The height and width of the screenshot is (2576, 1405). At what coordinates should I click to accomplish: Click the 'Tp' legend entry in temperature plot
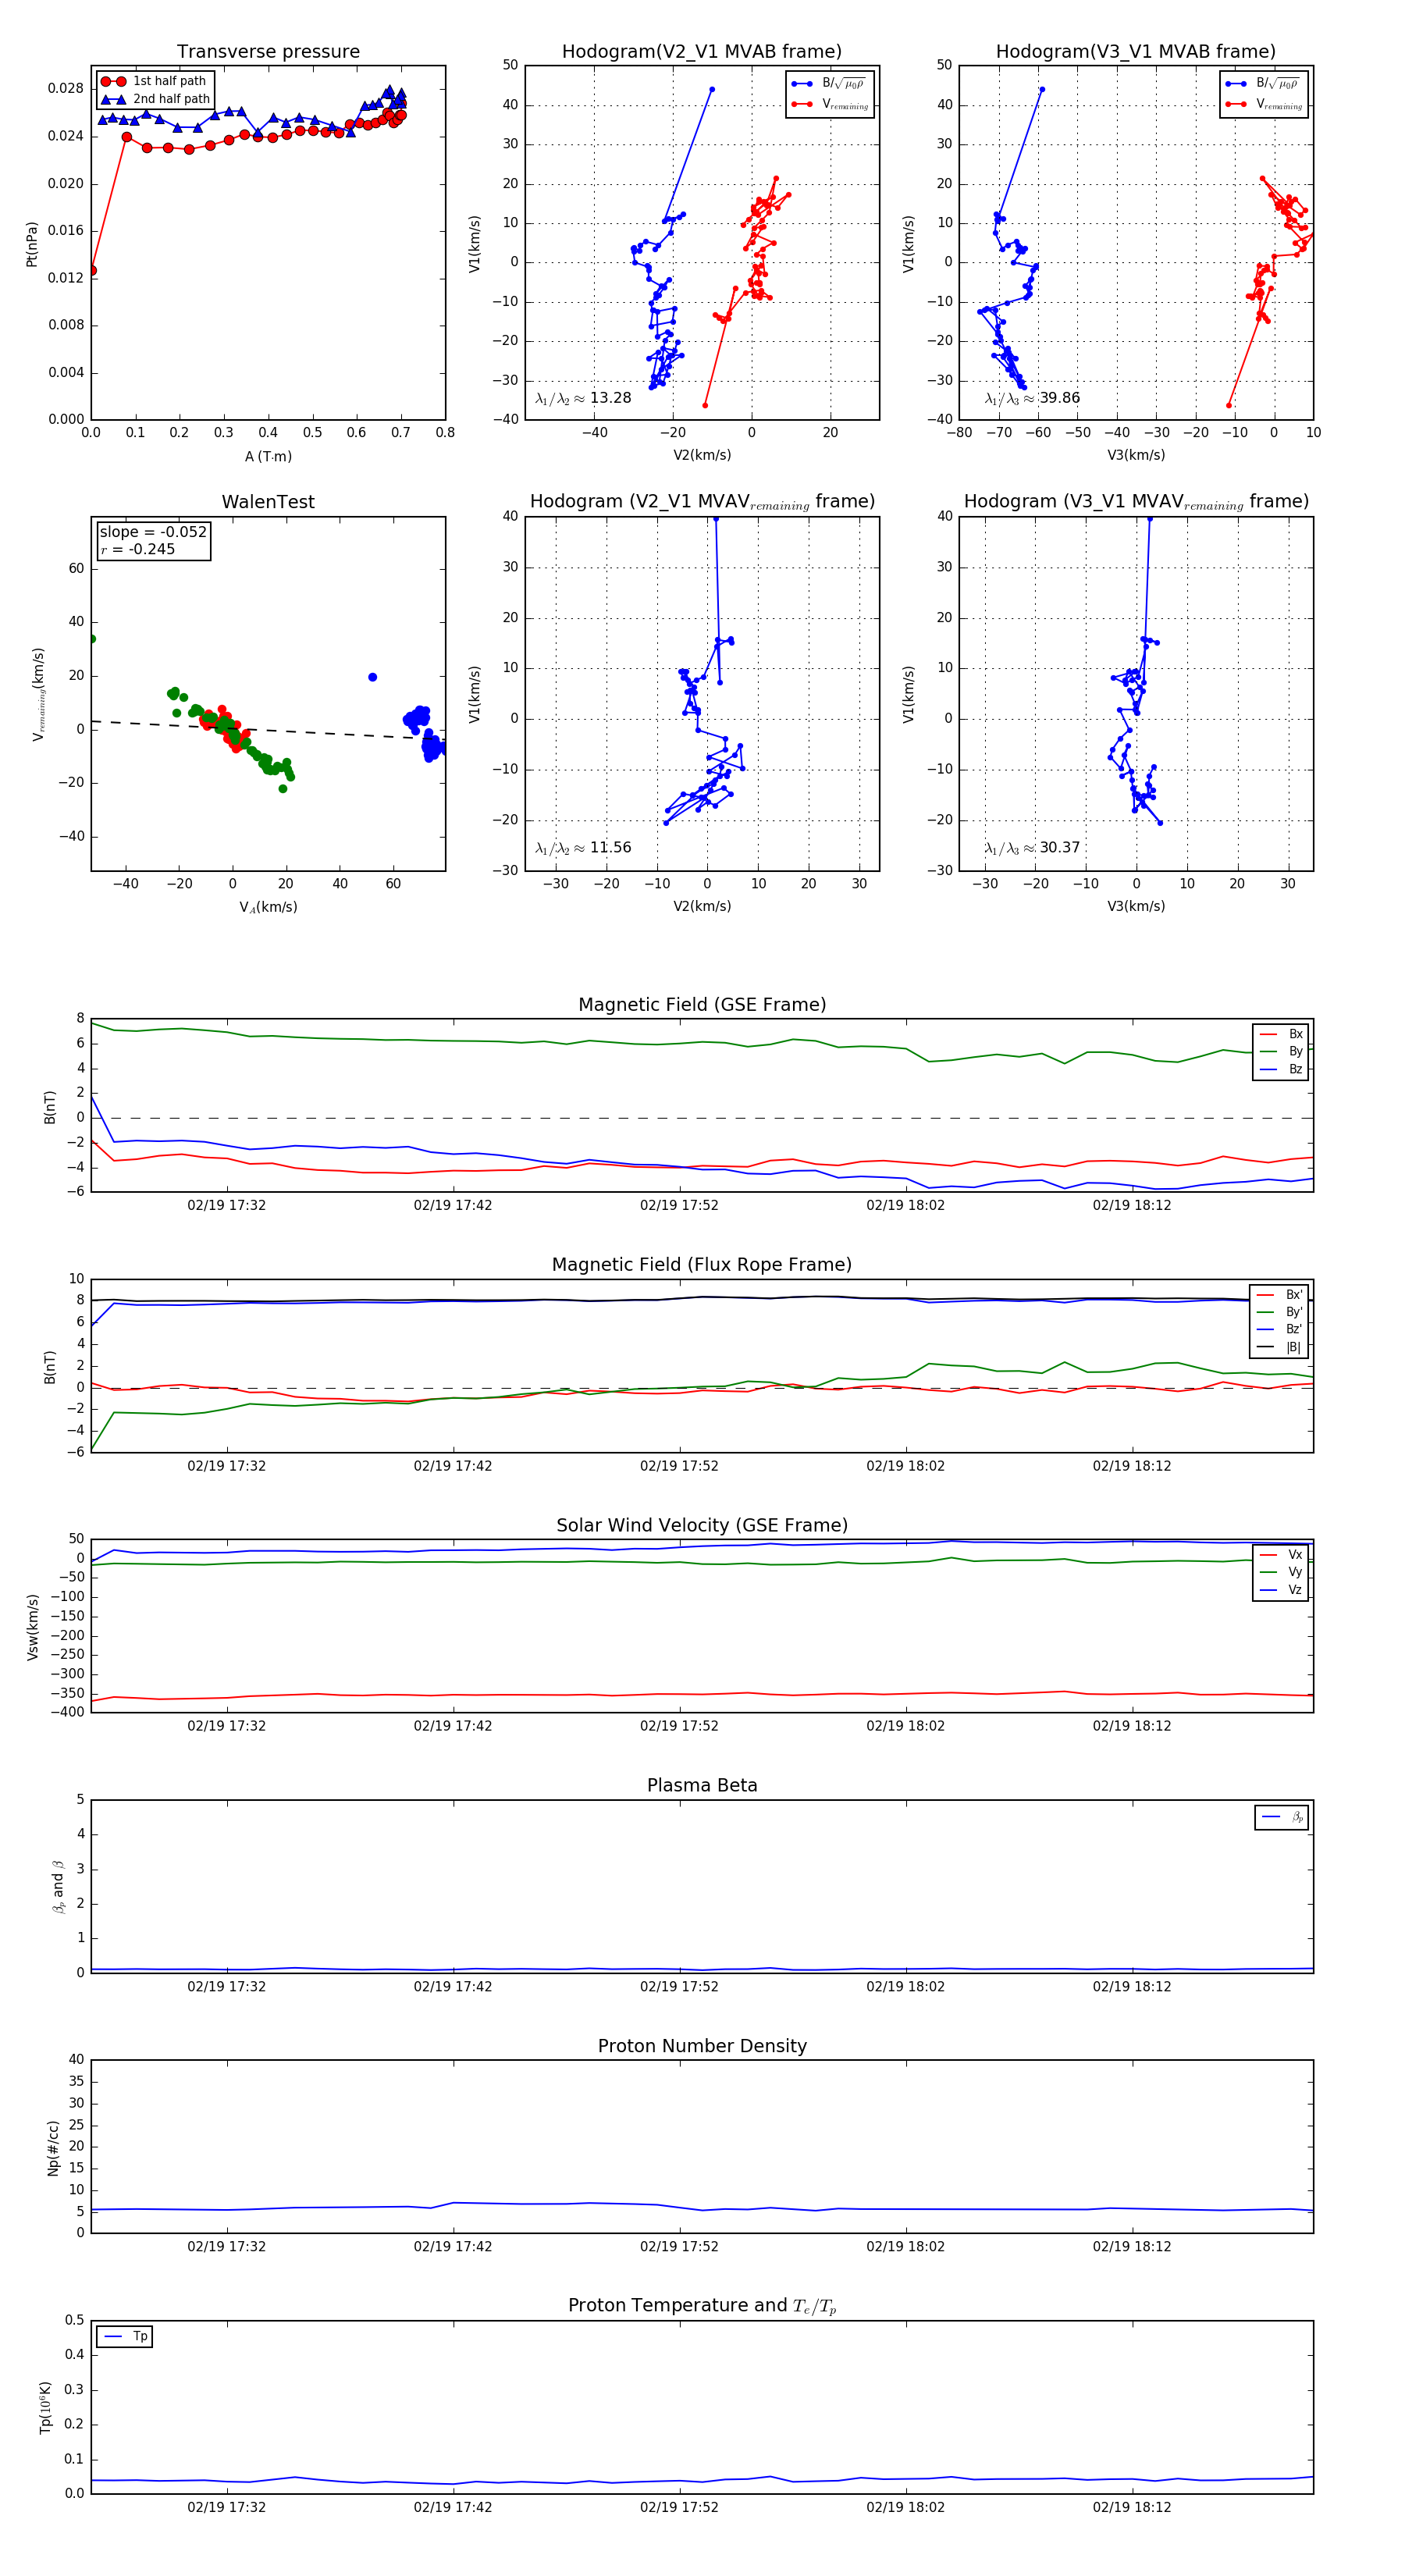[126, 2336]
